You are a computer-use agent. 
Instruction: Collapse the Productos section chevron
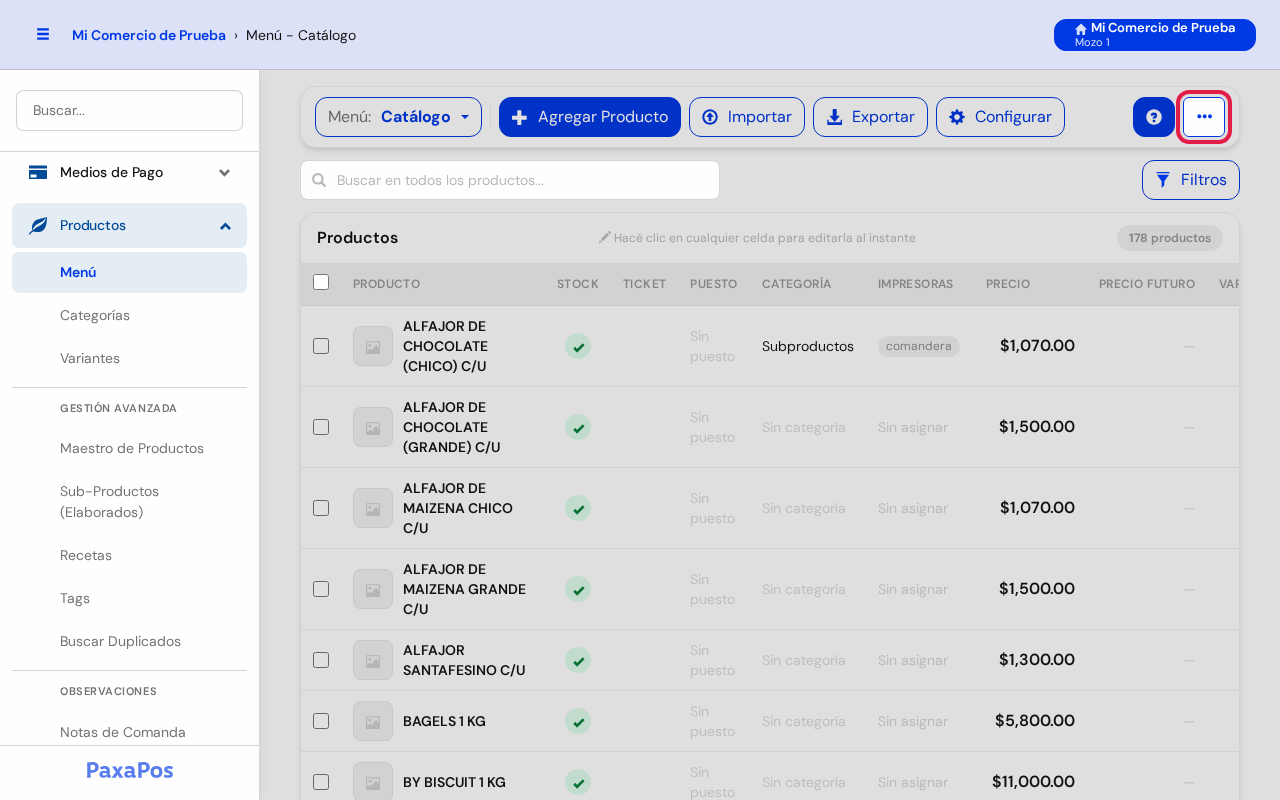(225, 226)
